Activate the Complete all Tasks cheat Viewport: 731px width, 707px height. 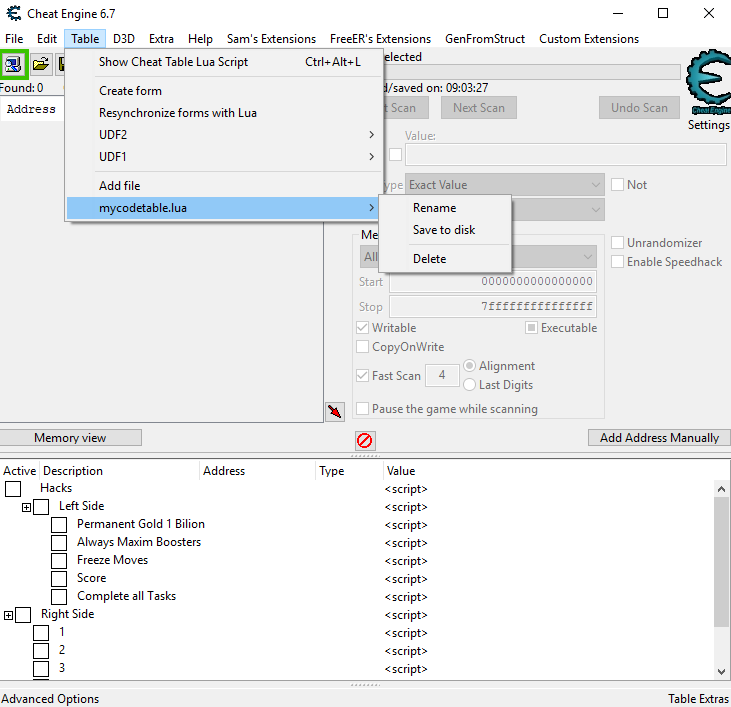click(x=59, y=597)
